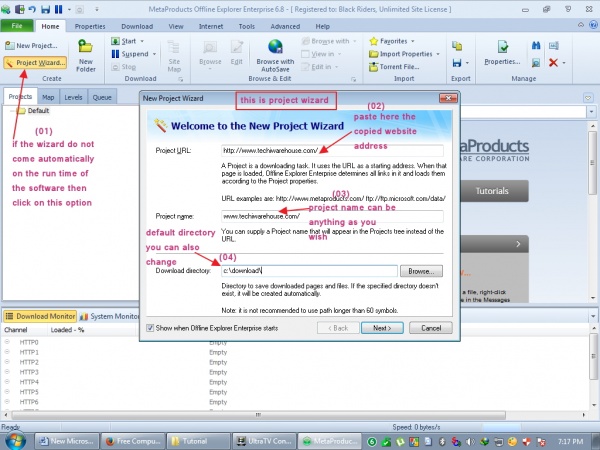The height and width of the screenshot is (450, 600).
Task: Switch to the Levels panel tab
Action: tap(73, 97)
